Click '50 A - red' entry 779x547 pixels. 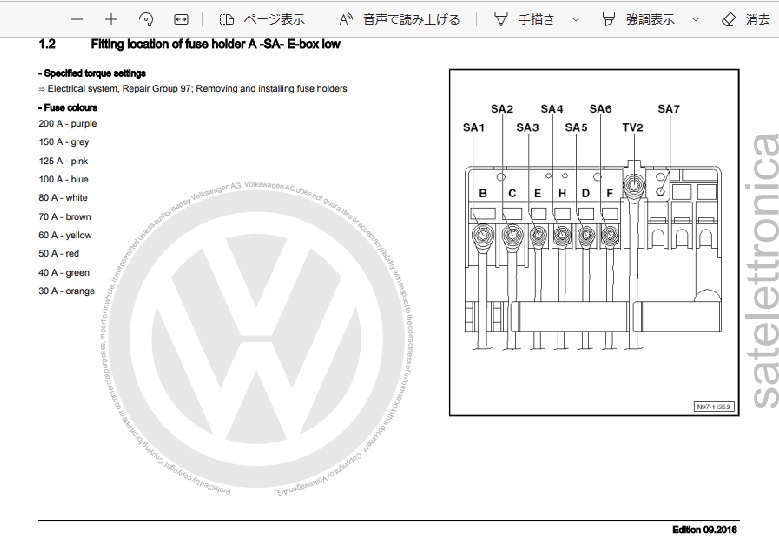click(x=59, y=254)
